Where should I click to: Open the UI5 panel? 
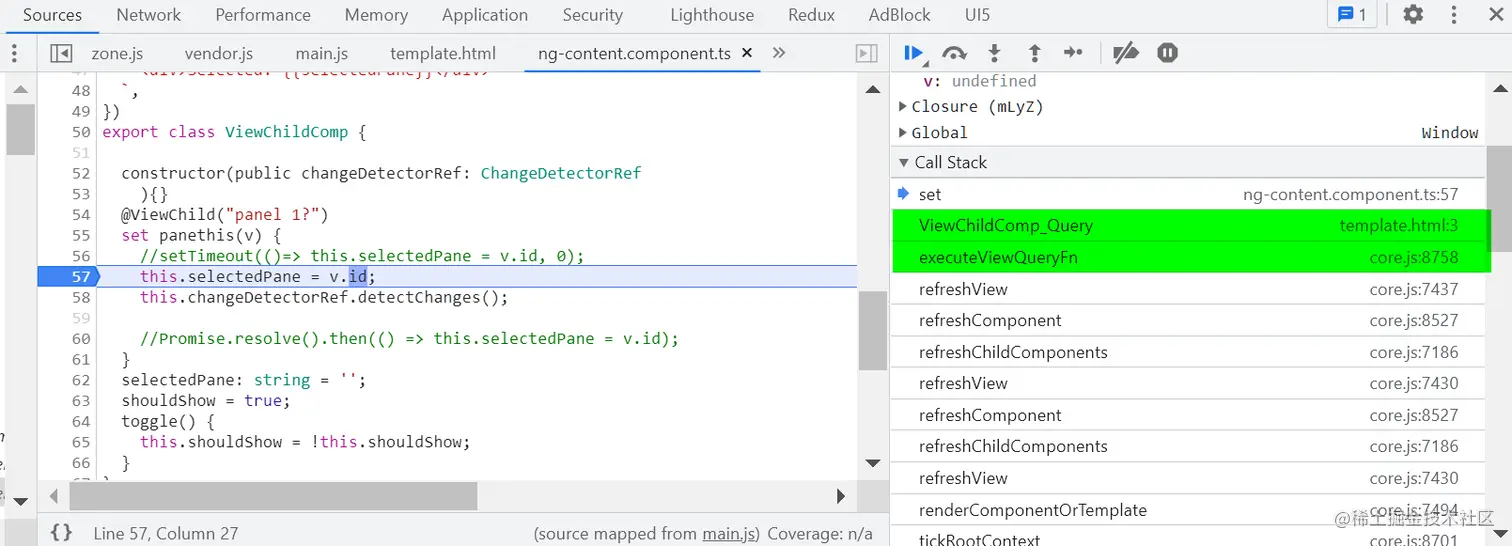pyautogui.click(x=977, y=15)
